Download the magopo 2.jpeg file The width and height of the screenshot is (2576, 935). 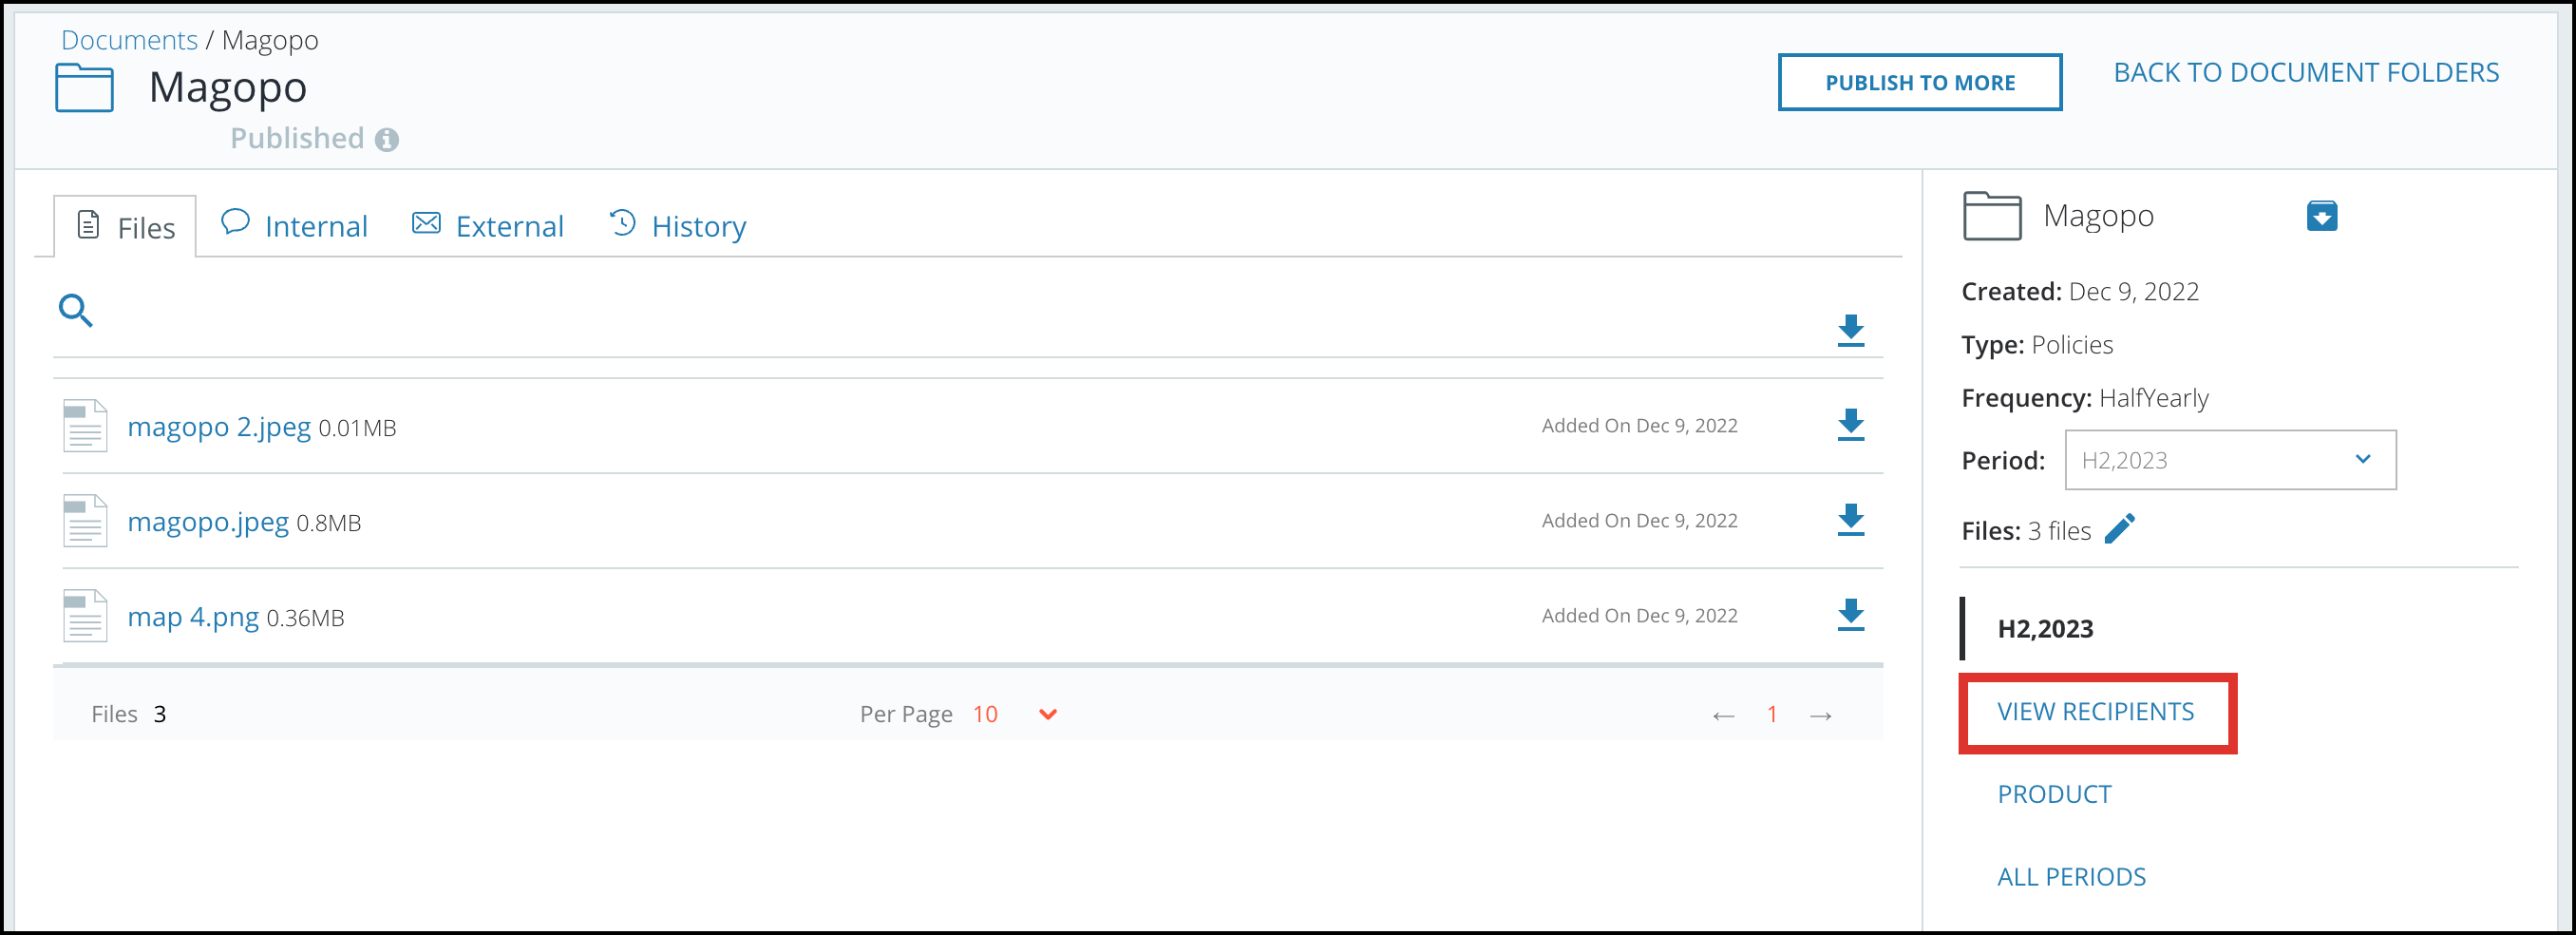click(x=1851, y=425)
